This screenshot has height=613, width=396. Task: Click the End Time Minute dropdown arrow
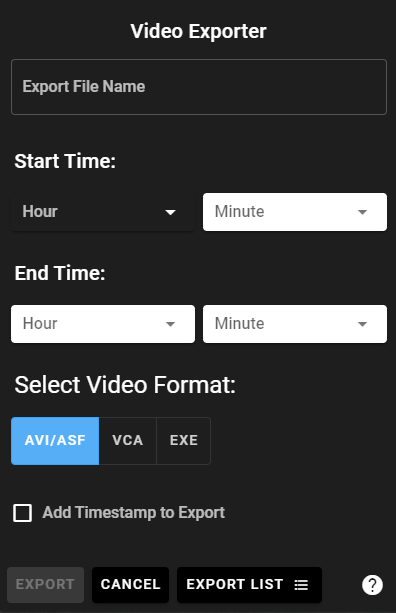(362, 324)
